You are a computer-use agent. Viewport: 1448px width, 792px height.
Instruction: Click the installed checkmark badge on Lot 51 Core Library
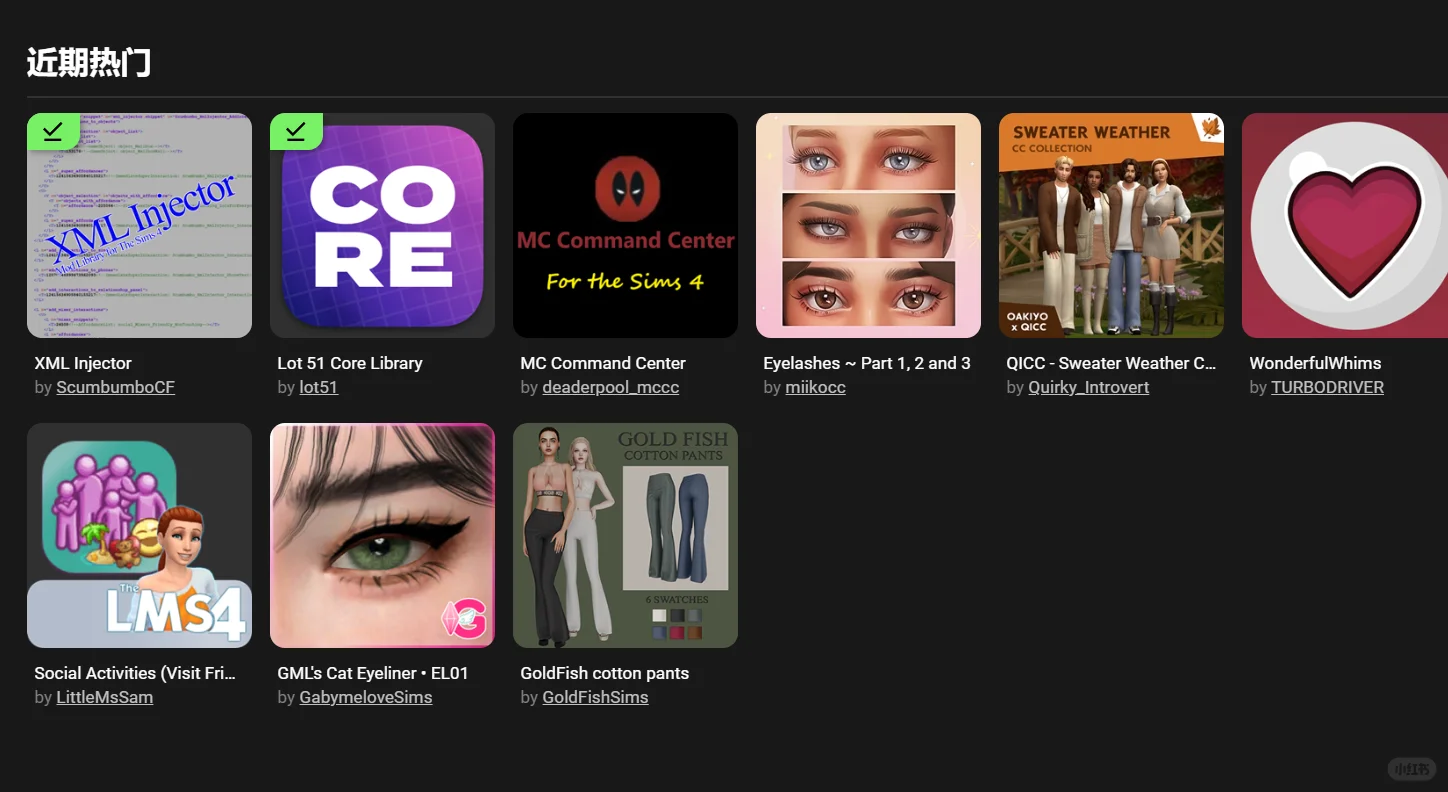296,131
